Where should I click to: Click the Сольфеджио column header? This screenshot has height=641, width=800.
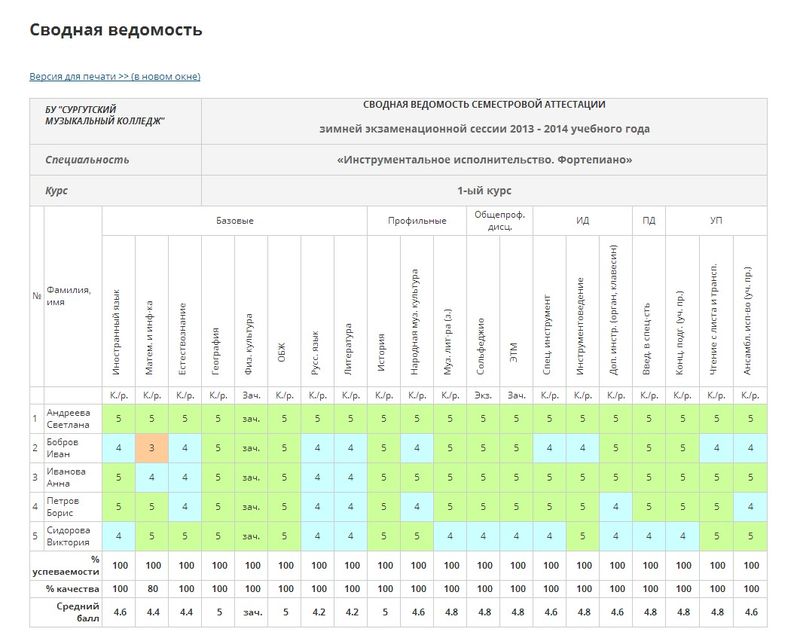click(x=481, y=346)
